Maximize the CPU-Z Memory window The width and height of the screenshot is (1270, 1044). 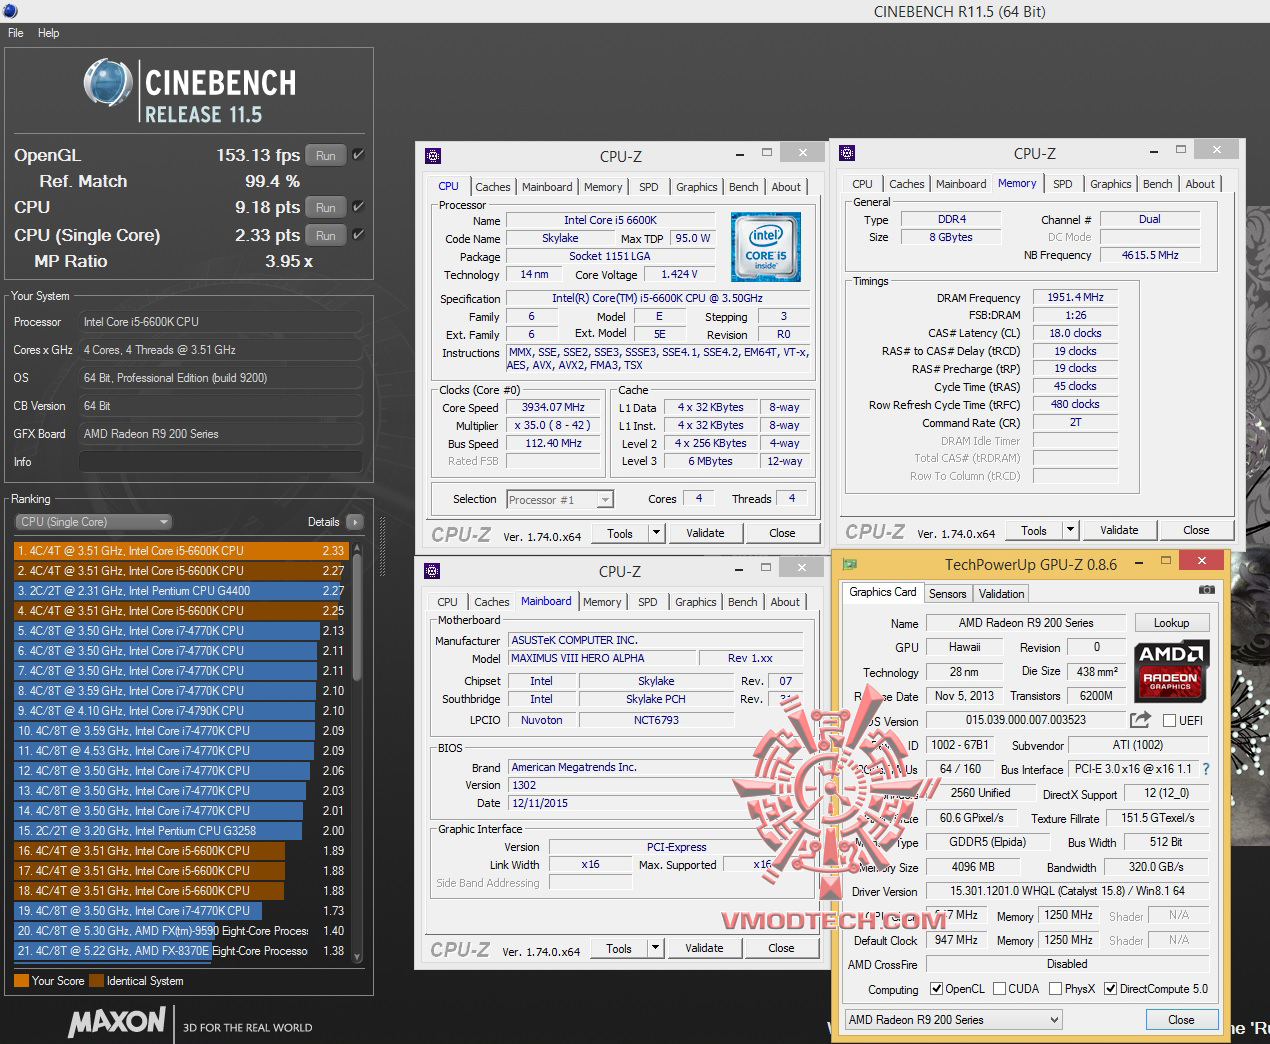click(x=1181, y=150)
